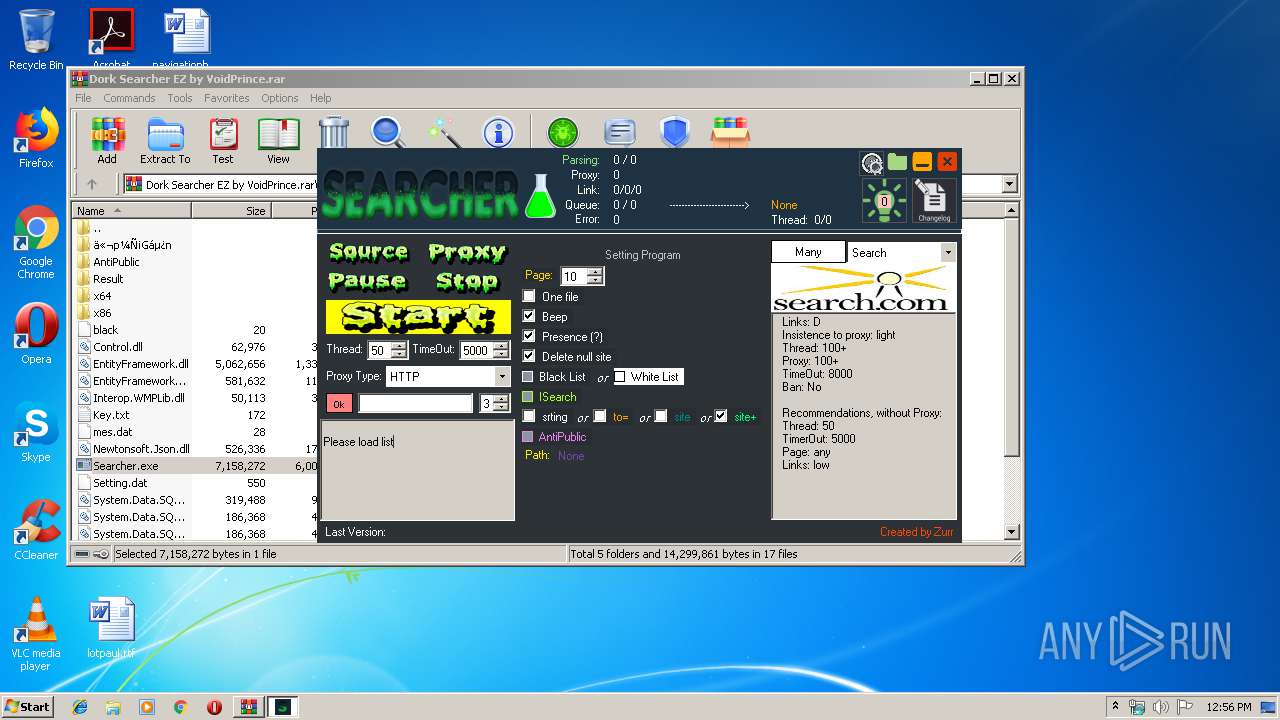Open the Help menu in WinRAR

pyautogui.click(x=320, y=98)
